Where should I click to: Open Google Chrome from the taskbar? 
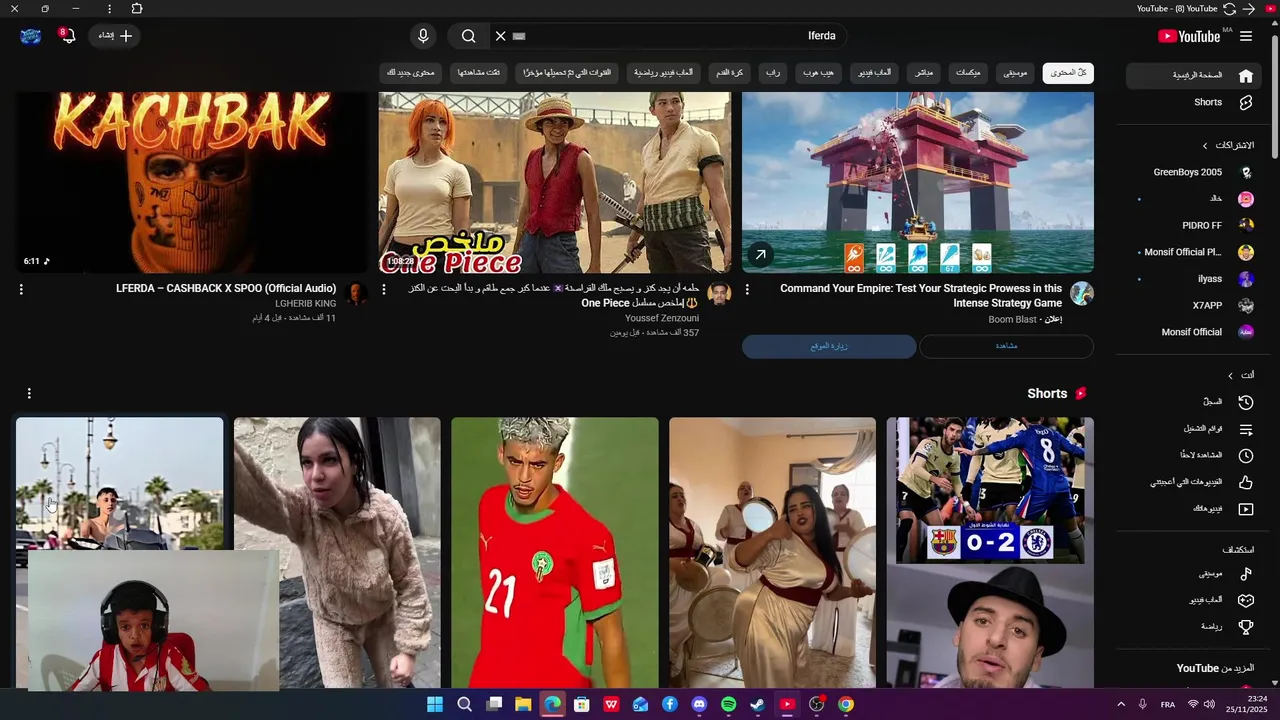click(846, 705)
